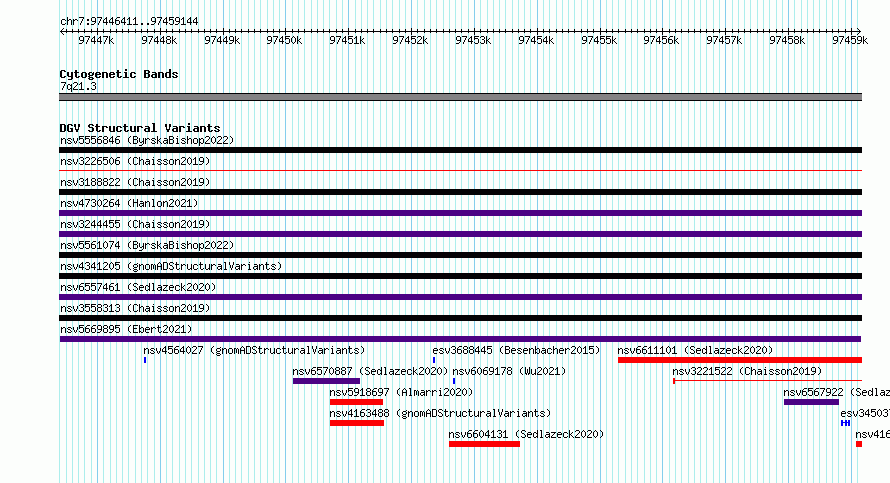Pick the 97455k ruler position label
Viewport: 890px width, 483px height.
point(599,40)
